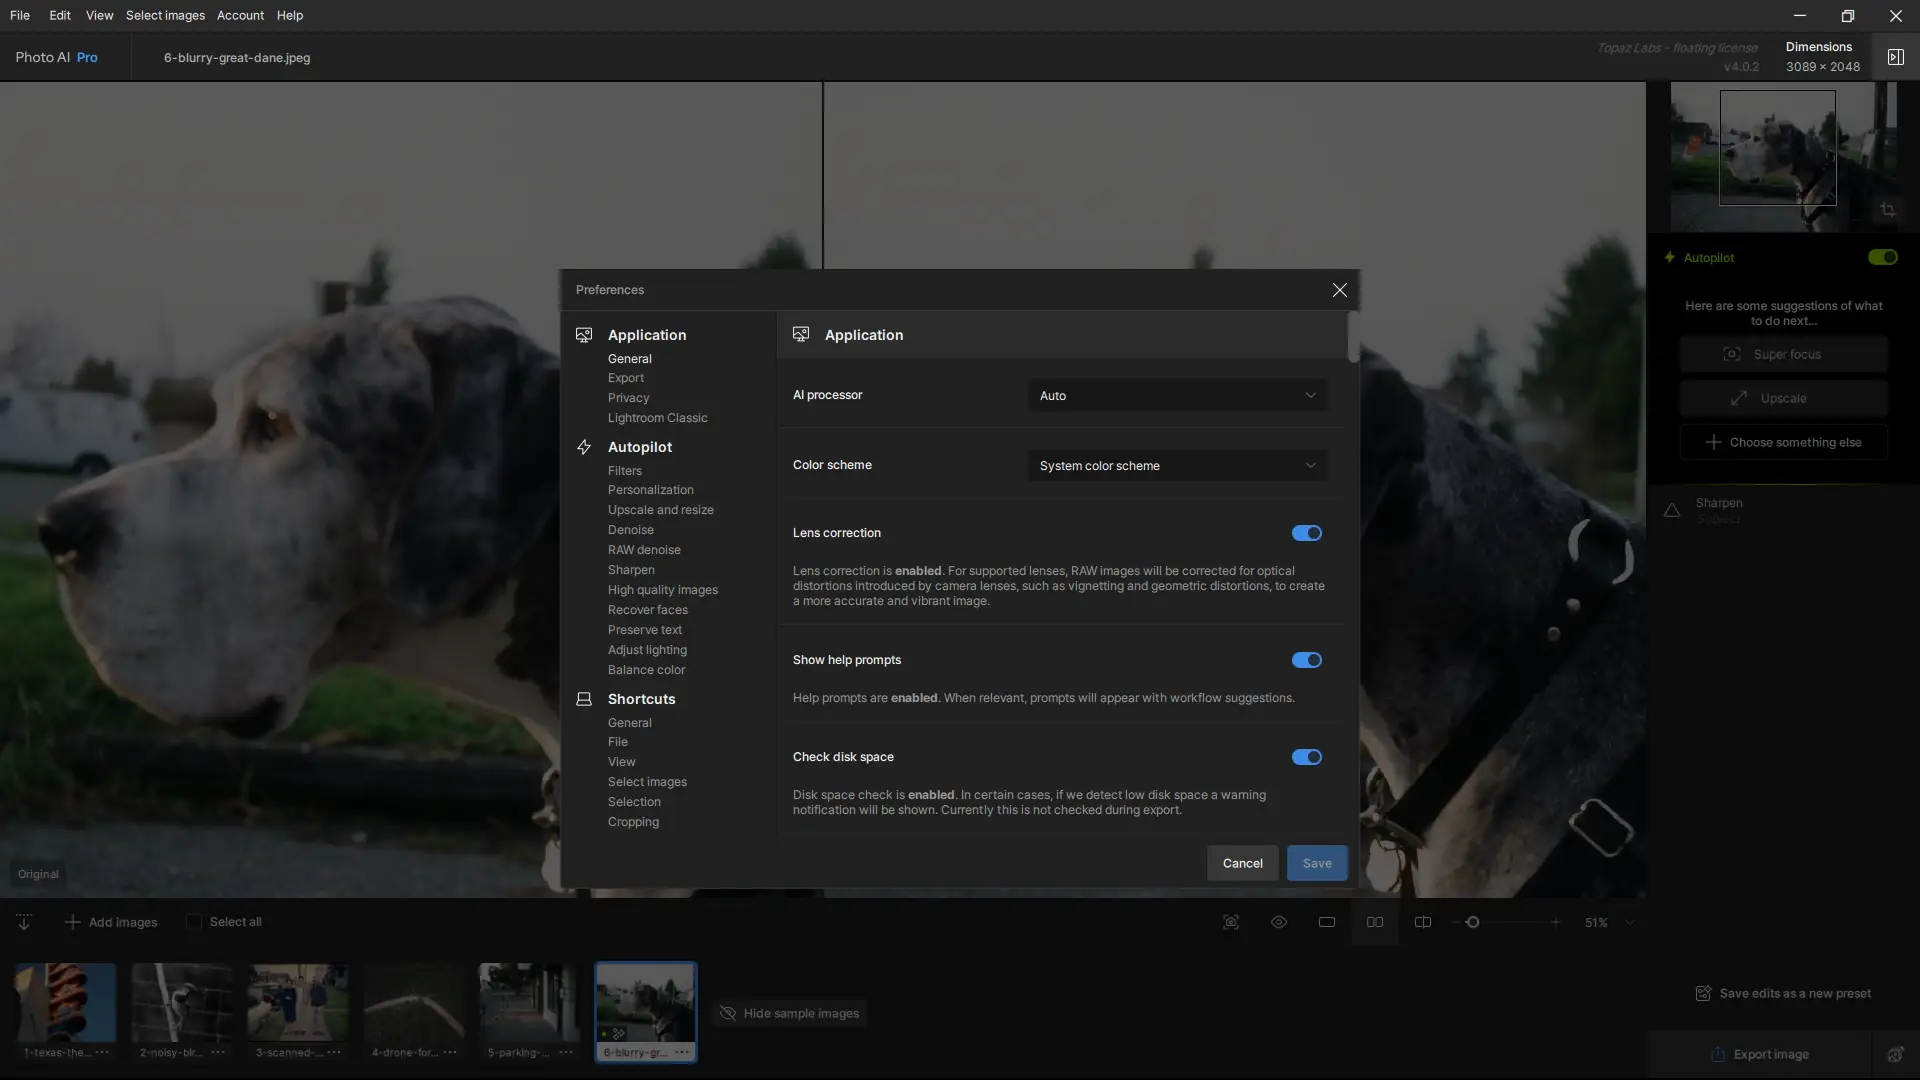Click the eye preview icon in toolbar
This screenshot has height=1080, width=1920.
tap(1279, 922)
